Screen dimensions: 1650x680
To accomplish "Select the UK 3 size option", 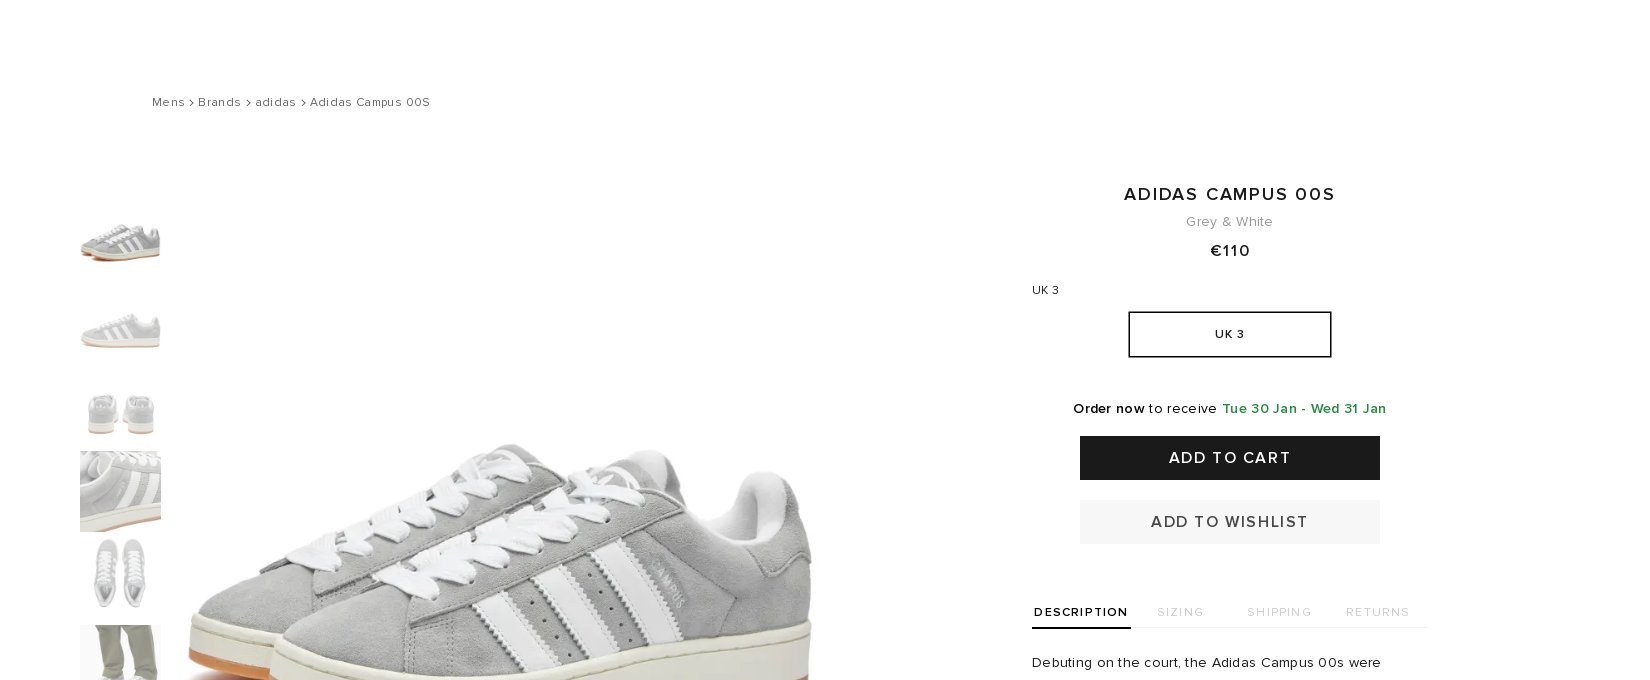I will (x=1229, y=334).
